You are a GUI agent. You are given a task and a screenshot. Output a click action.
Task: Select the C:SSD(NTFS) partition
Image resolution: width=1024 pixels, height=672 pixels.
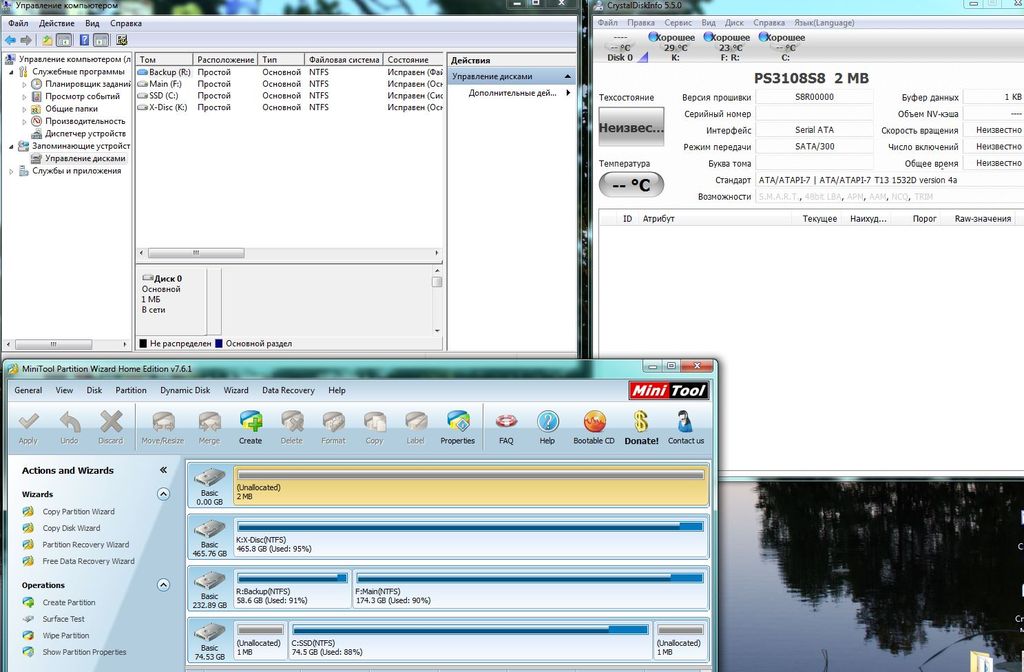click(x=470, y=640)
